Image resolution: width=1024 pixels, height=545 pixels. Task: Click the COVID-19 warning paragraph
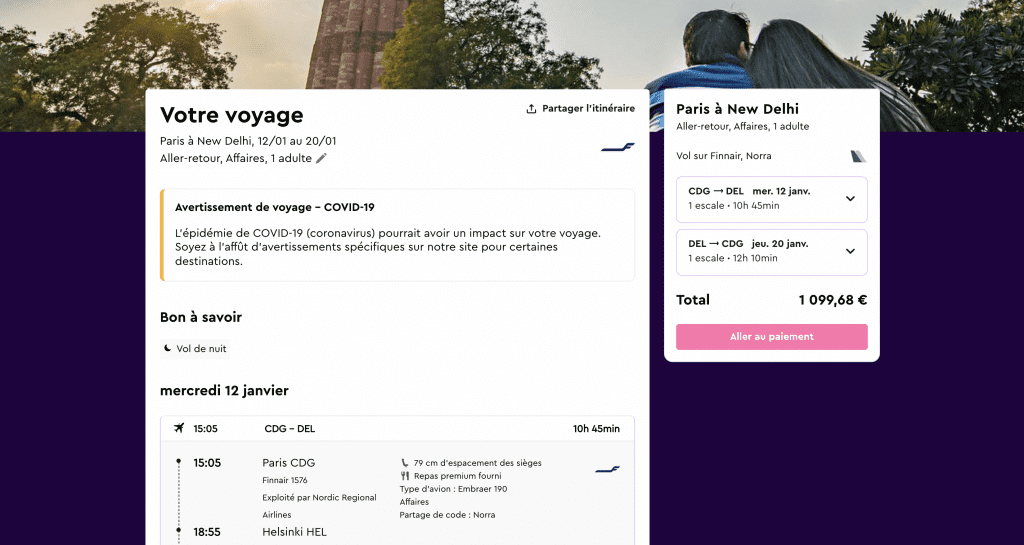coord(388,247)
